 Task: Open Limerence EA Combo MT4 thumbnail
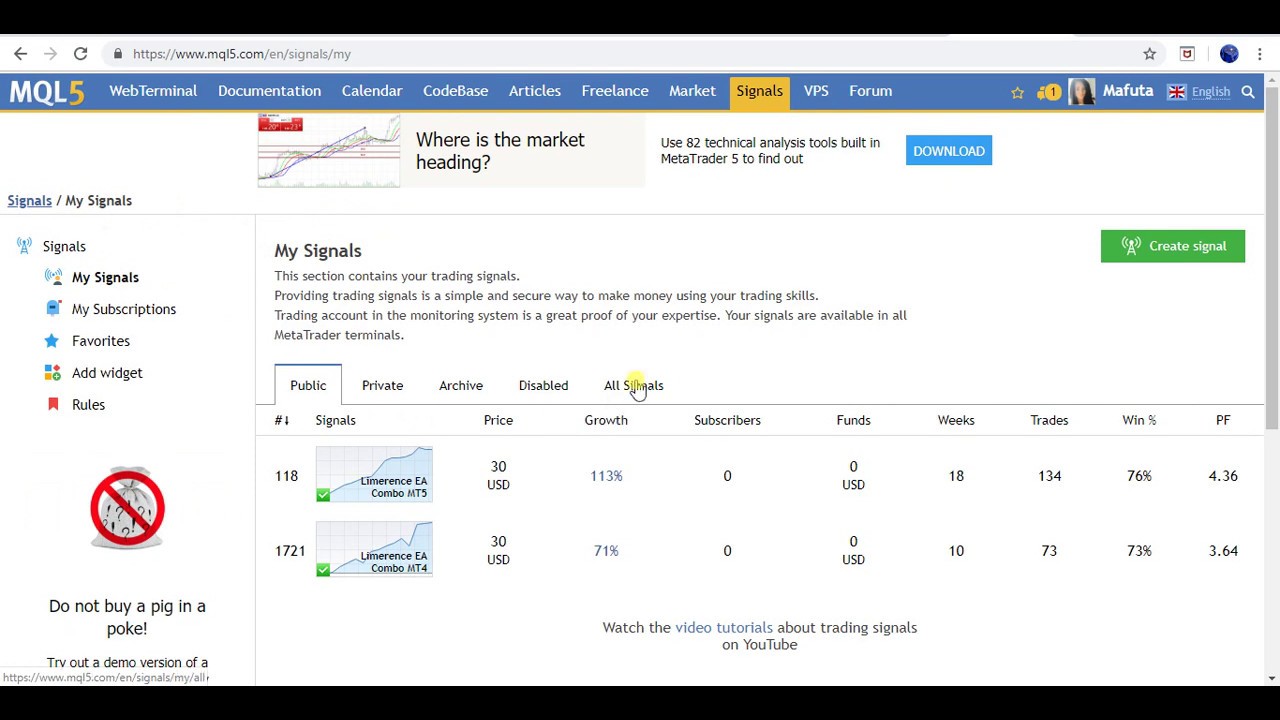[374, 549]
